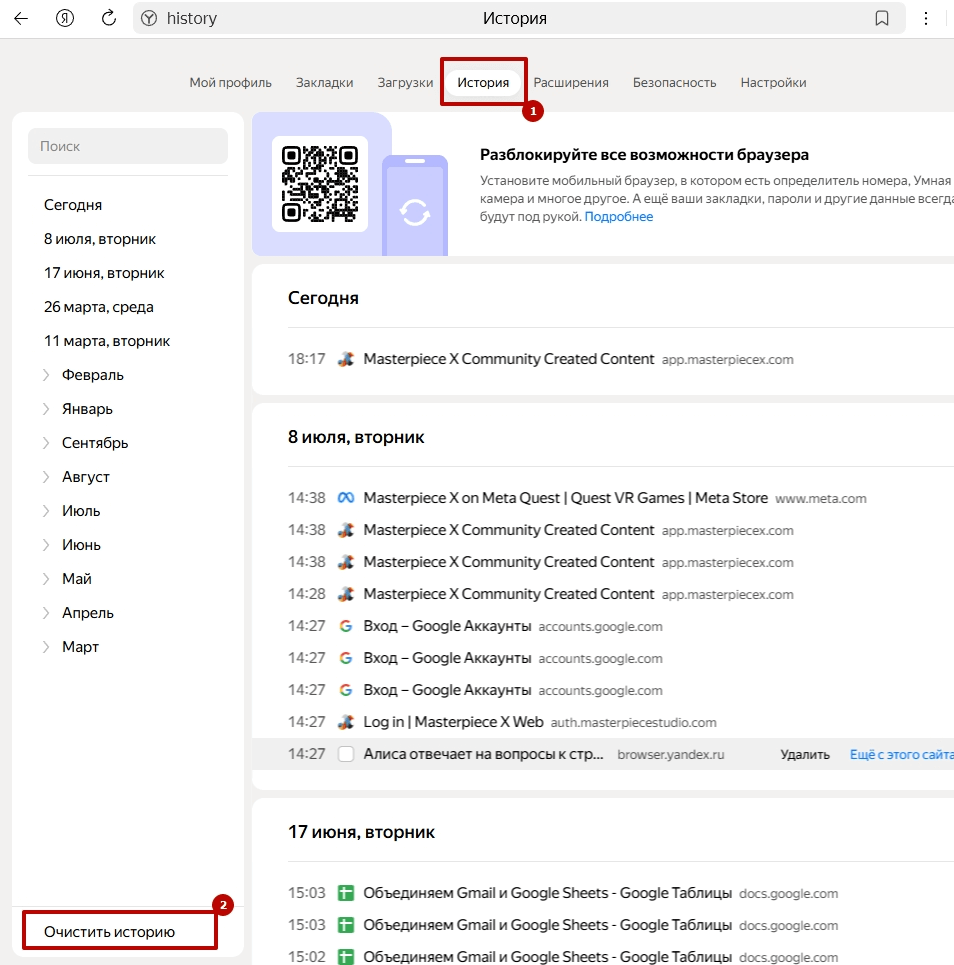
Task: Jump to 11 марта, вторник in the sidebar
Action: coord(106,341)
